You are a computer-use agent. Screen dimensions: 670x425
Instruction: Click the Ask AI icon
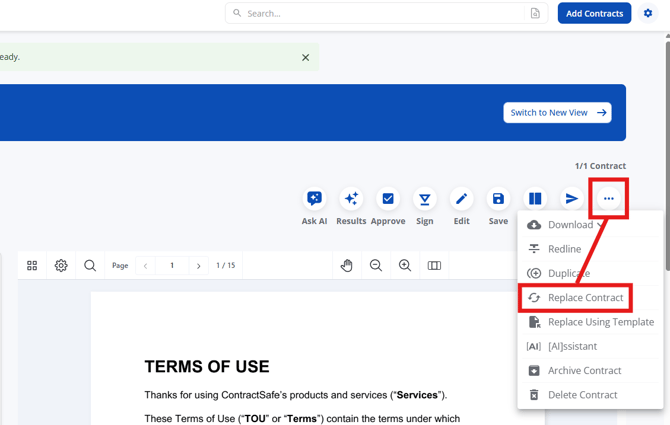pos(314,199)
